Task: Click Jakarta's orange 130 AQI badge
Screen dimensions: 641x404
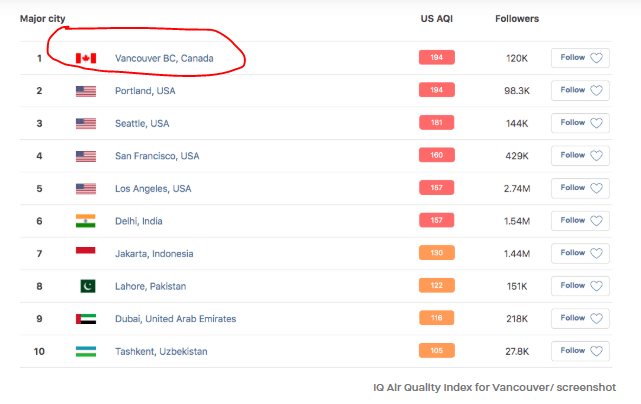Action: (x=436, y=253)
